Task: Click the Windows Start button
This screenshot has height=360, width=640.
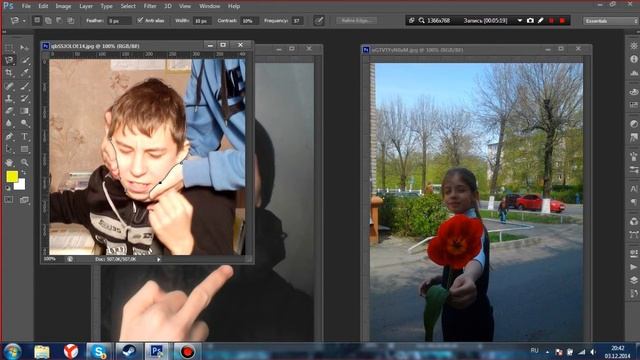Action: pos(12,351)
